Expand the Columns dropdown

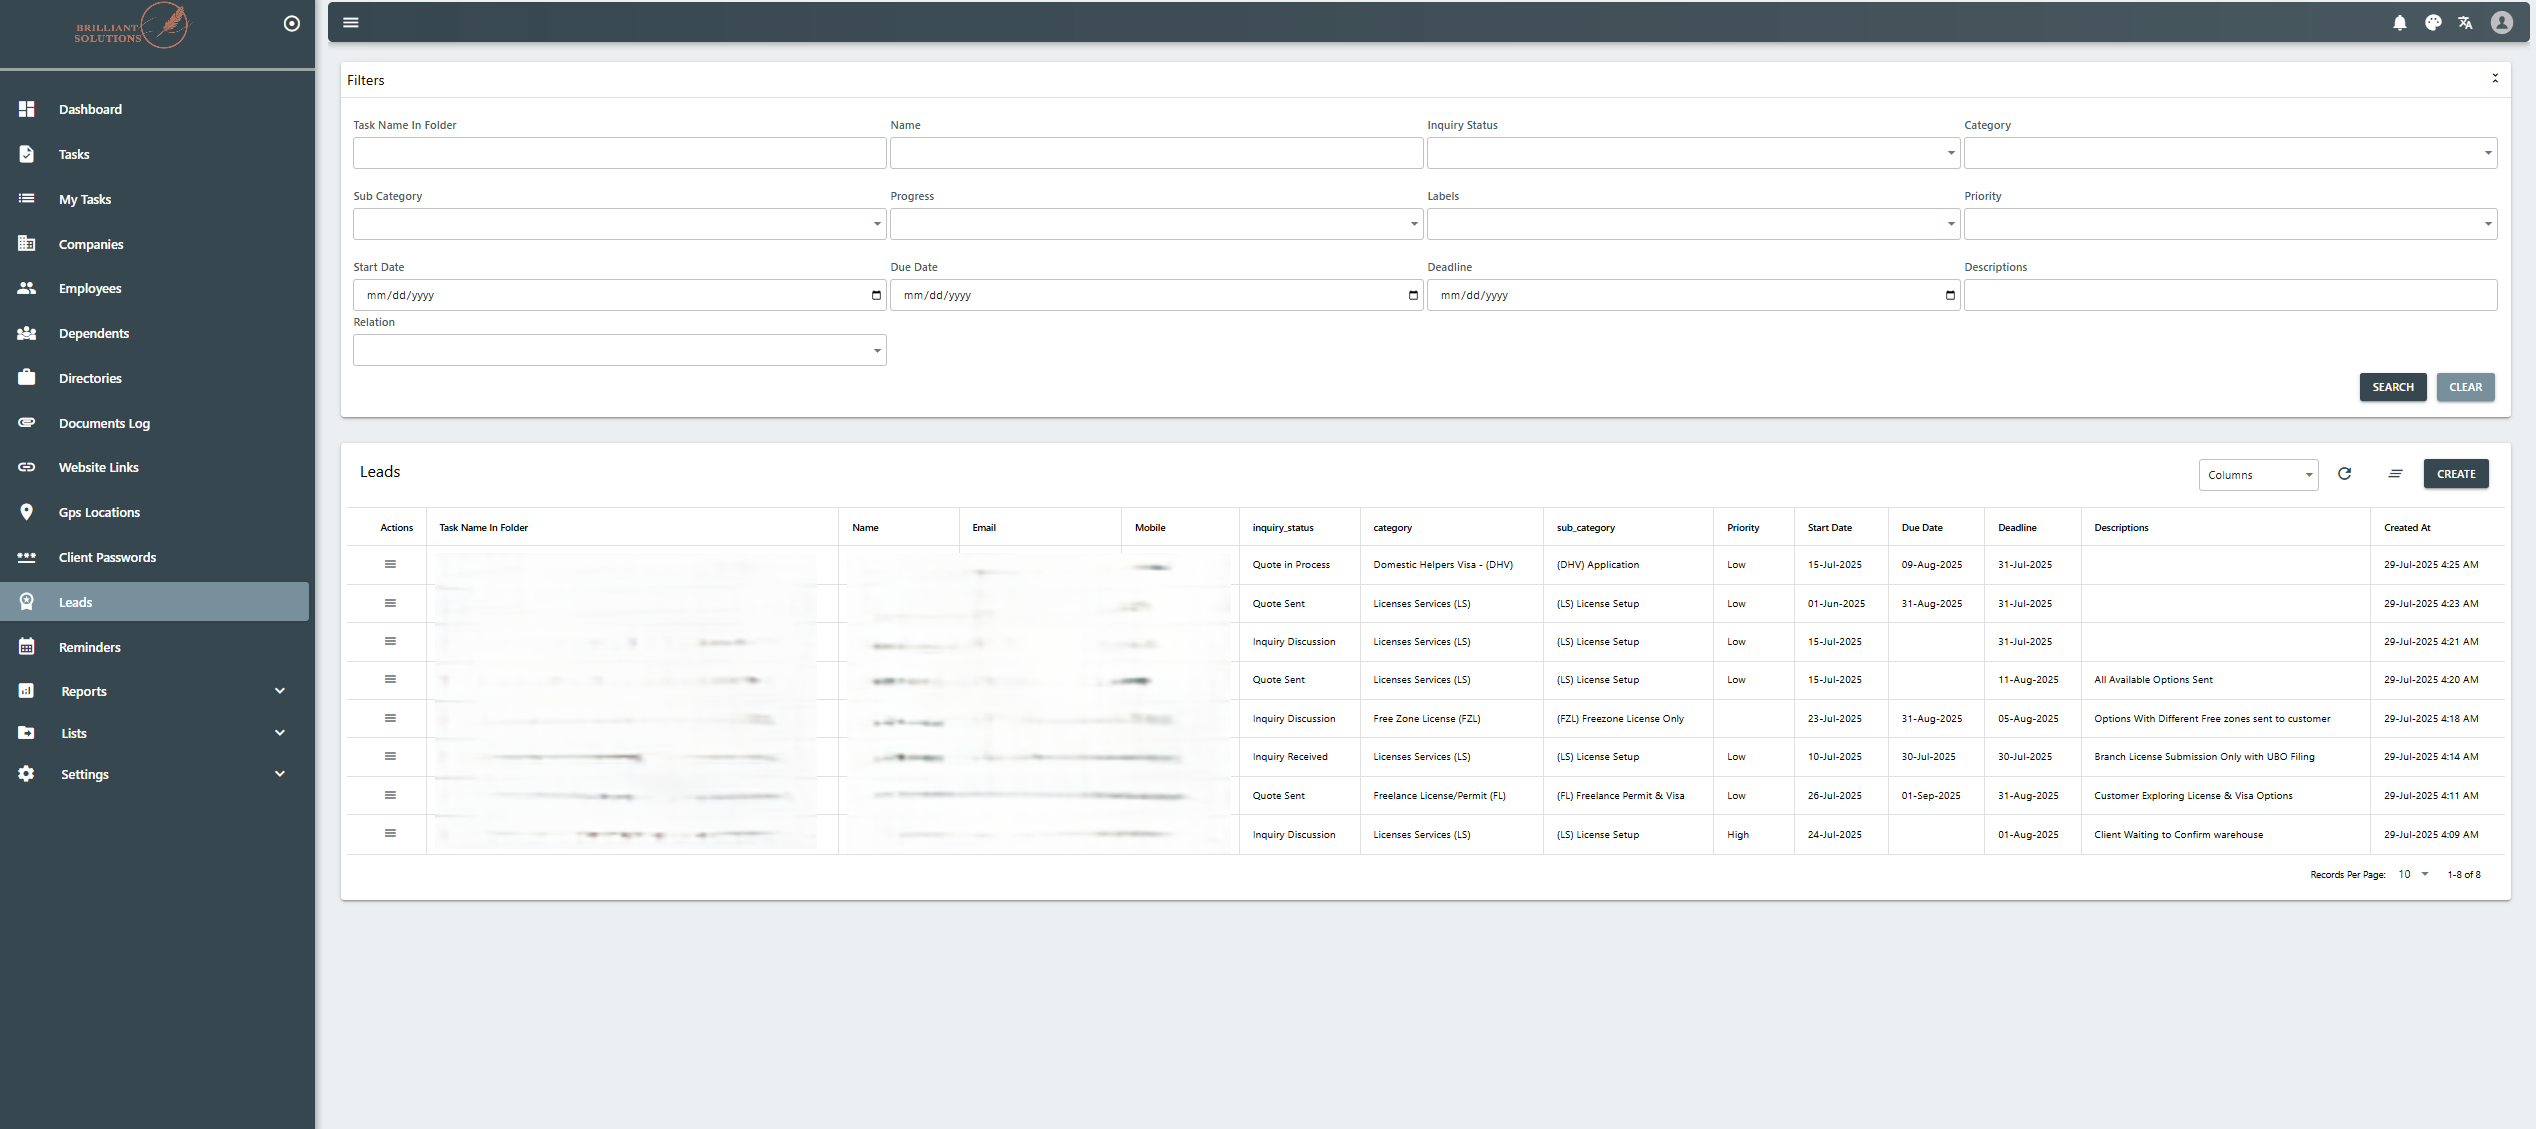[x=2258, y=475]
